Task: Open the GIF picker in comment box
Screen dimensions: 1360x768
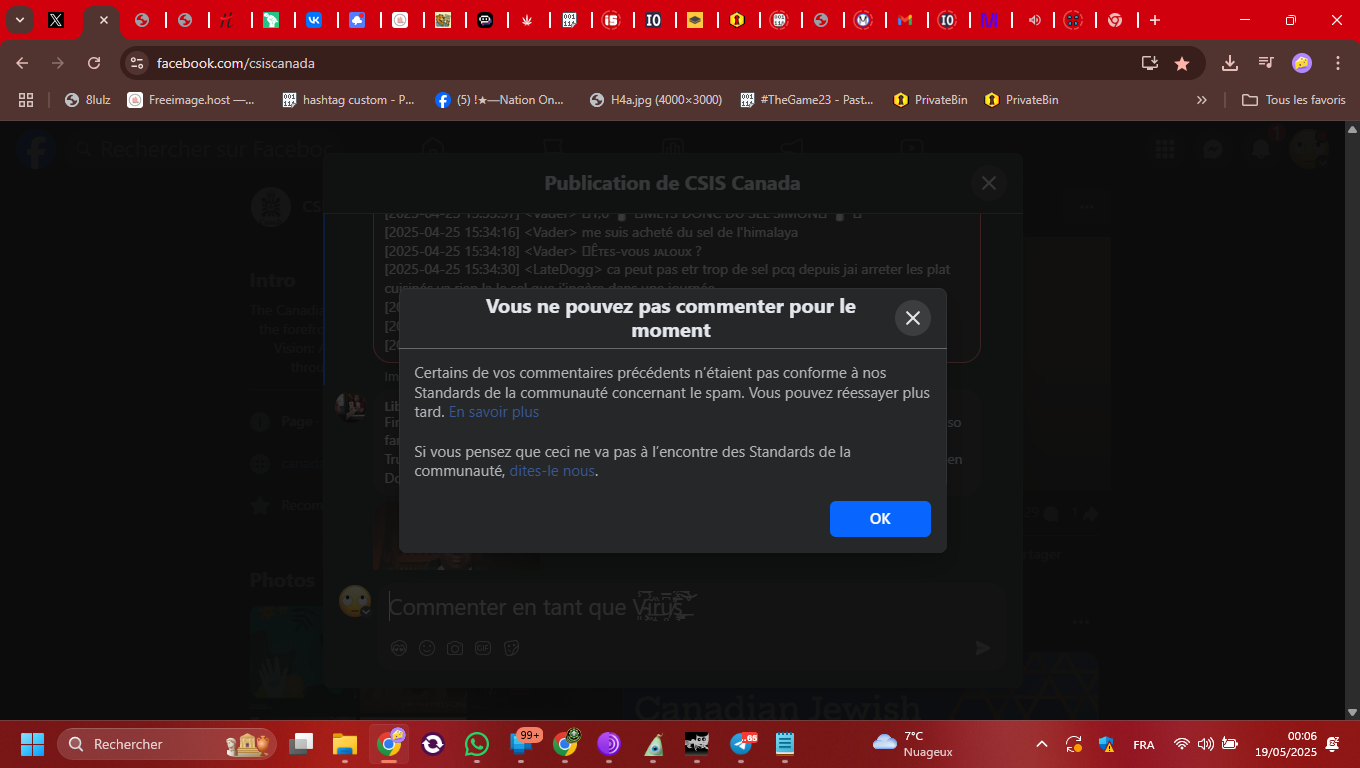Action: (x=483, y=648)
